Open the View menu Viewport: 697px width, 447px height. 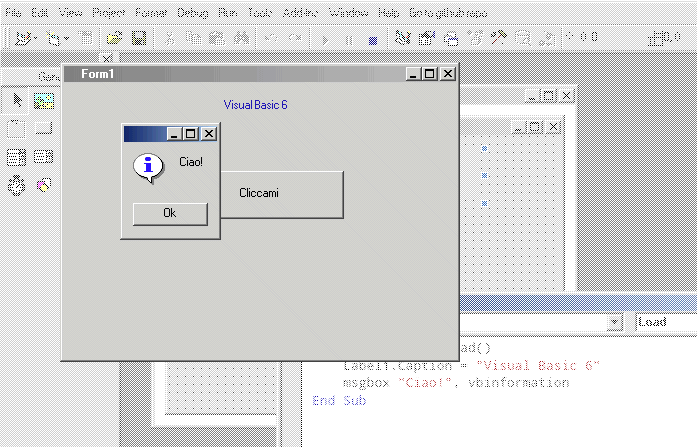[71, 13]
